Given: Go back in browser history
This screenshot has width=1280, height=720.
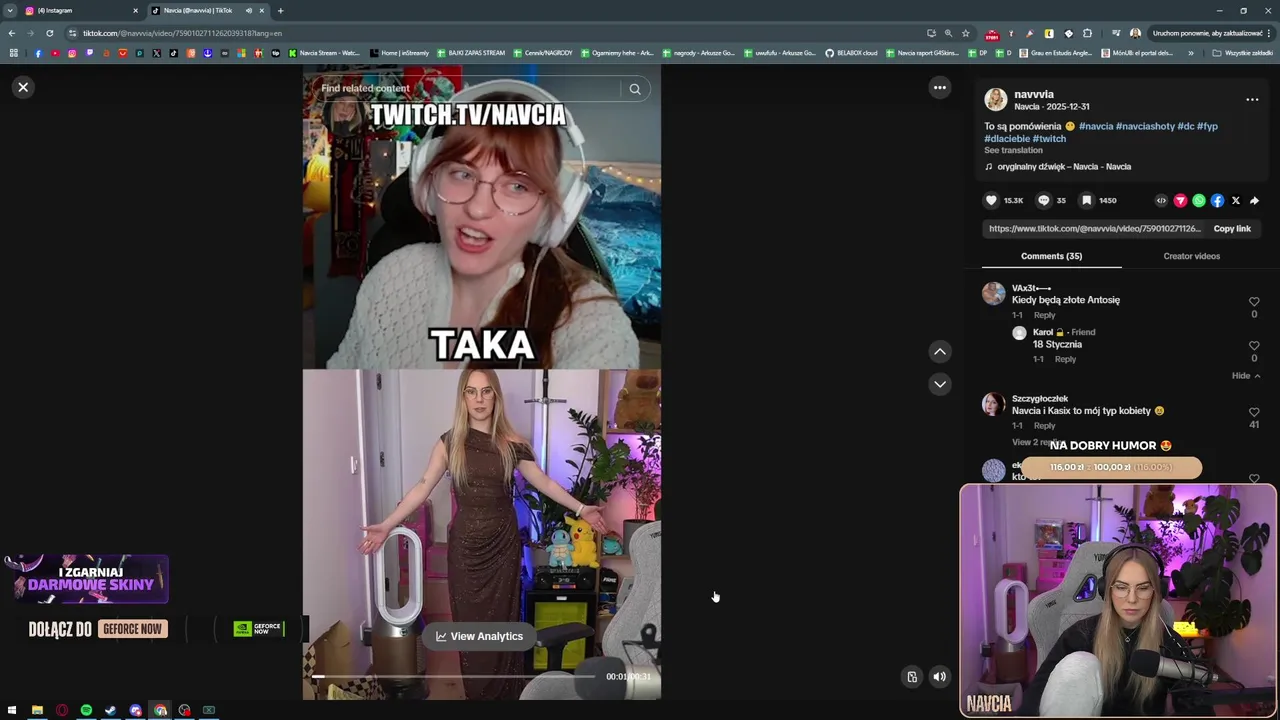Looking at the screenshot, I should coord(12,33).
